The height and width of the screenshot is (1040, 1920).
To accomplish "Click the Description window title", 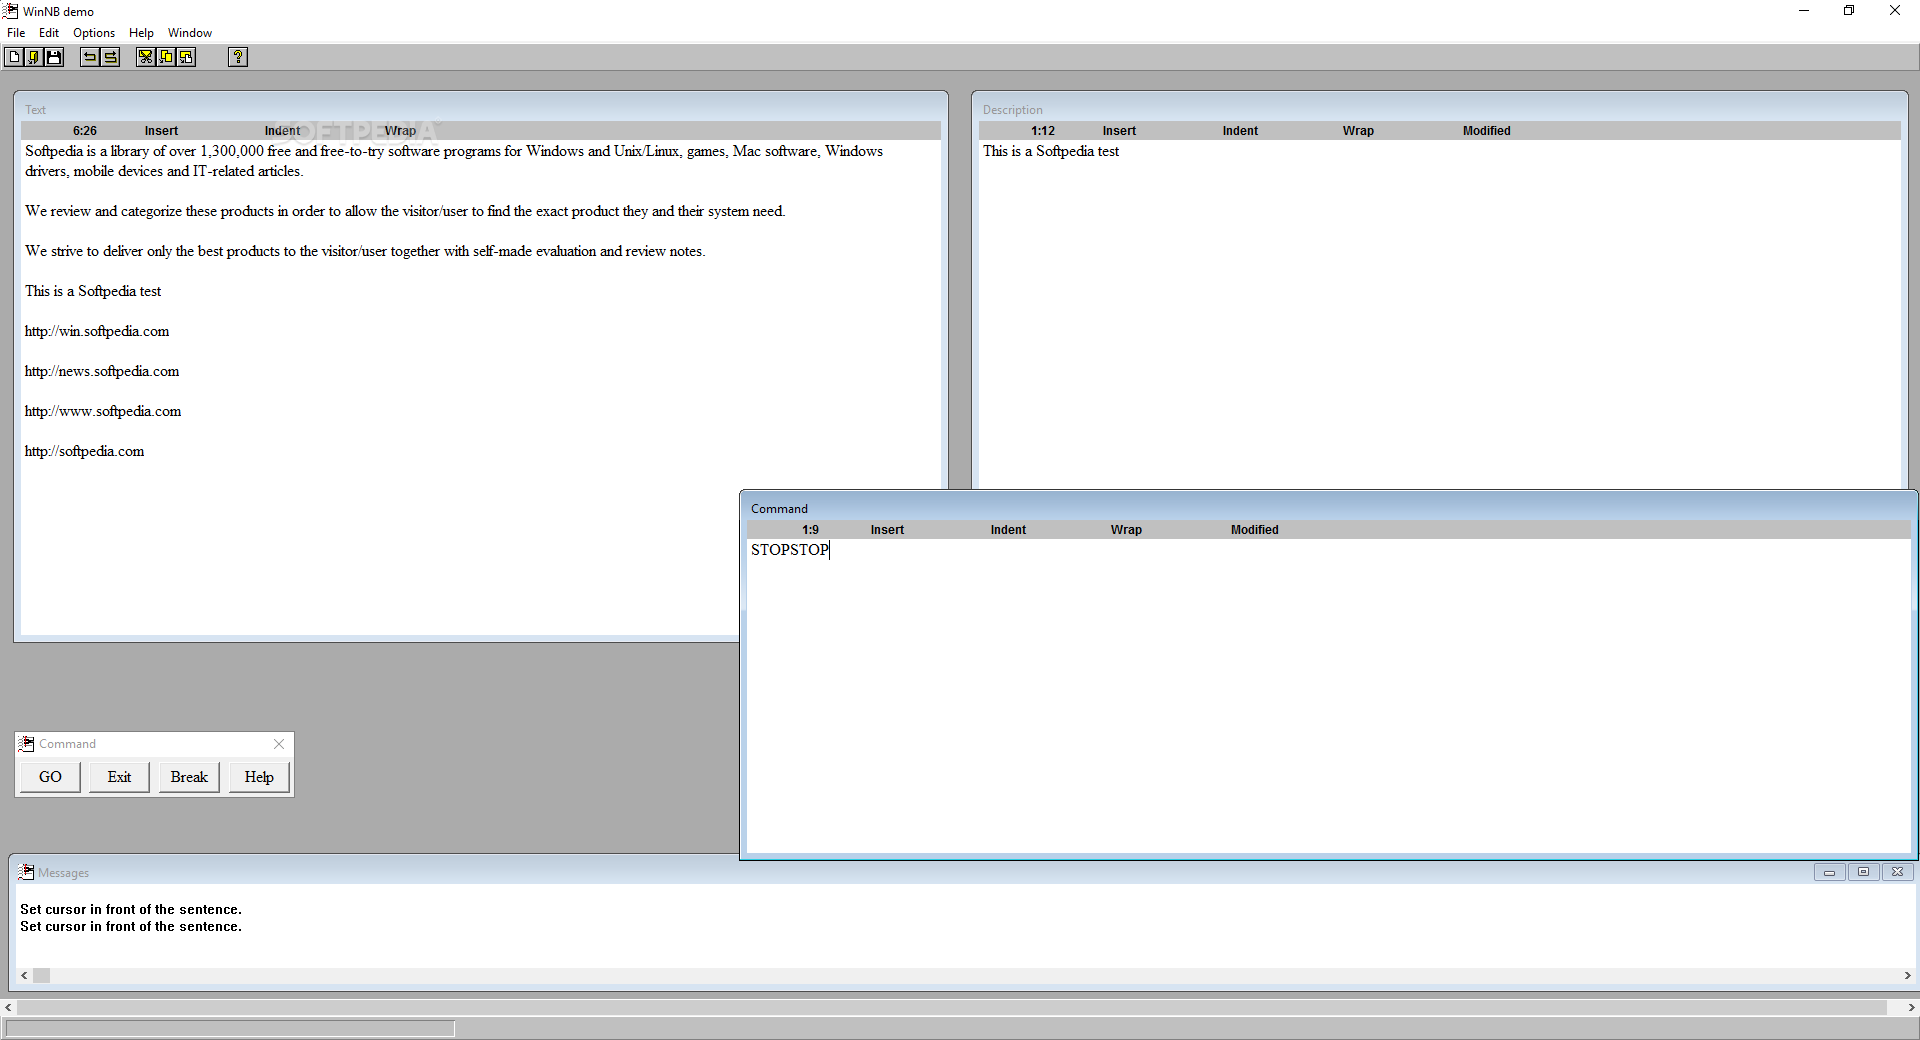I will [x=1012, y=110].
